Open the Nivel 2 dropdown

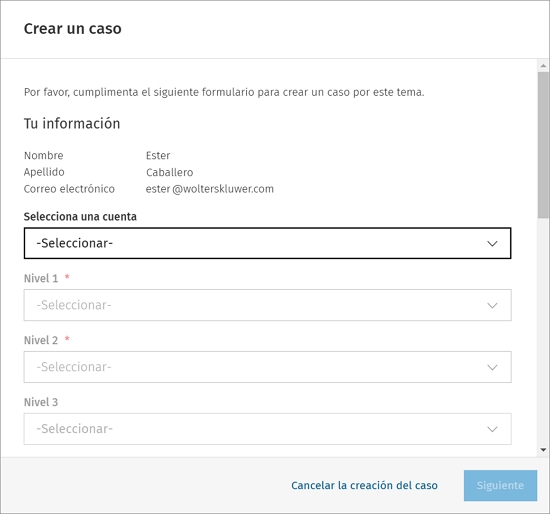click(x=267, y=367)
